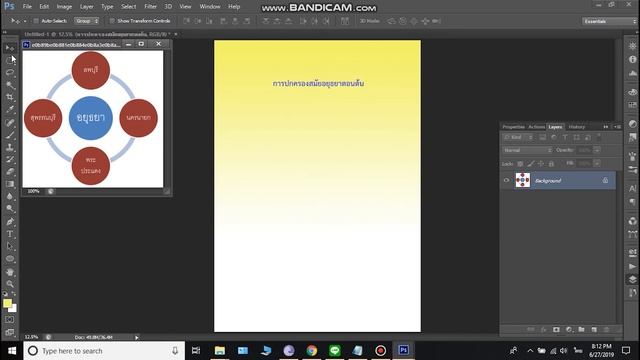Open status bar info arrow
Screen dimensions: 640x360
pyautogui.click(x=137, y=338)
